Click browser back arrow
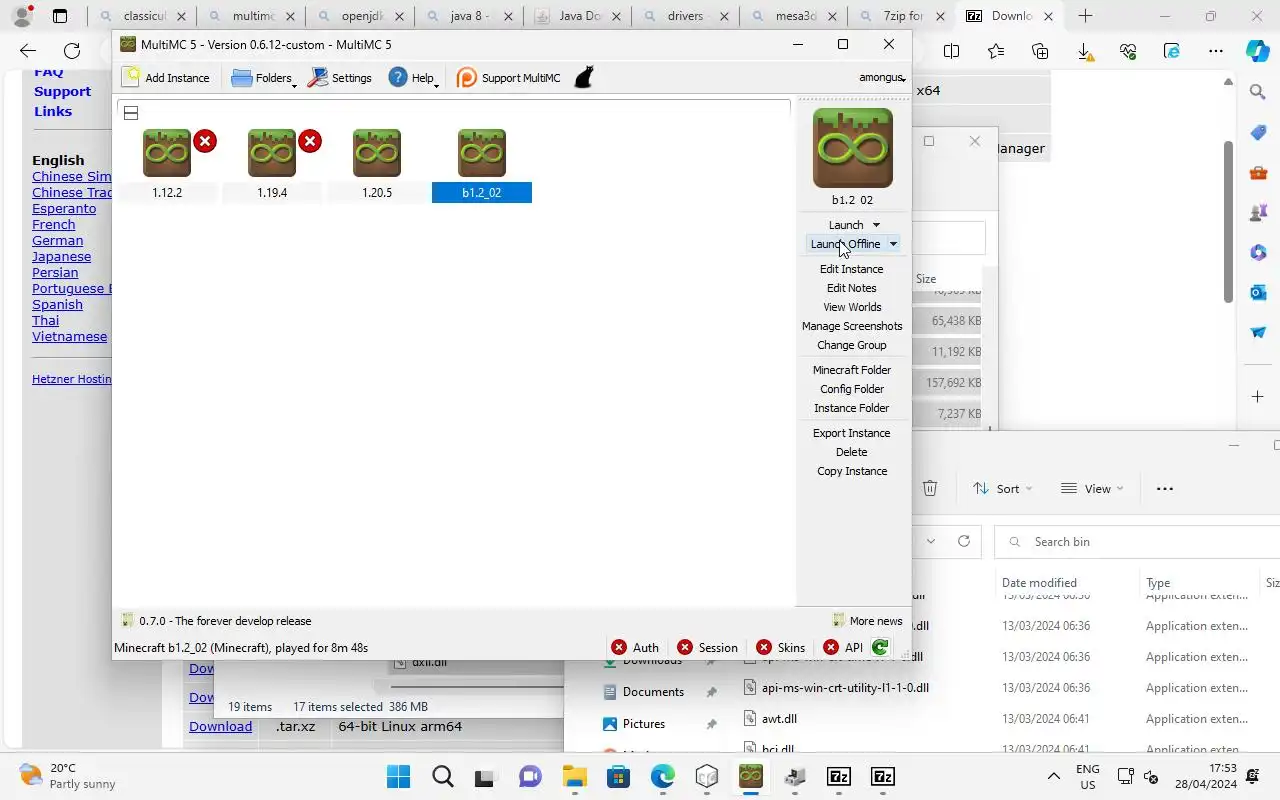Viewport: 1280px width, 800px height. tap(28, 51)
